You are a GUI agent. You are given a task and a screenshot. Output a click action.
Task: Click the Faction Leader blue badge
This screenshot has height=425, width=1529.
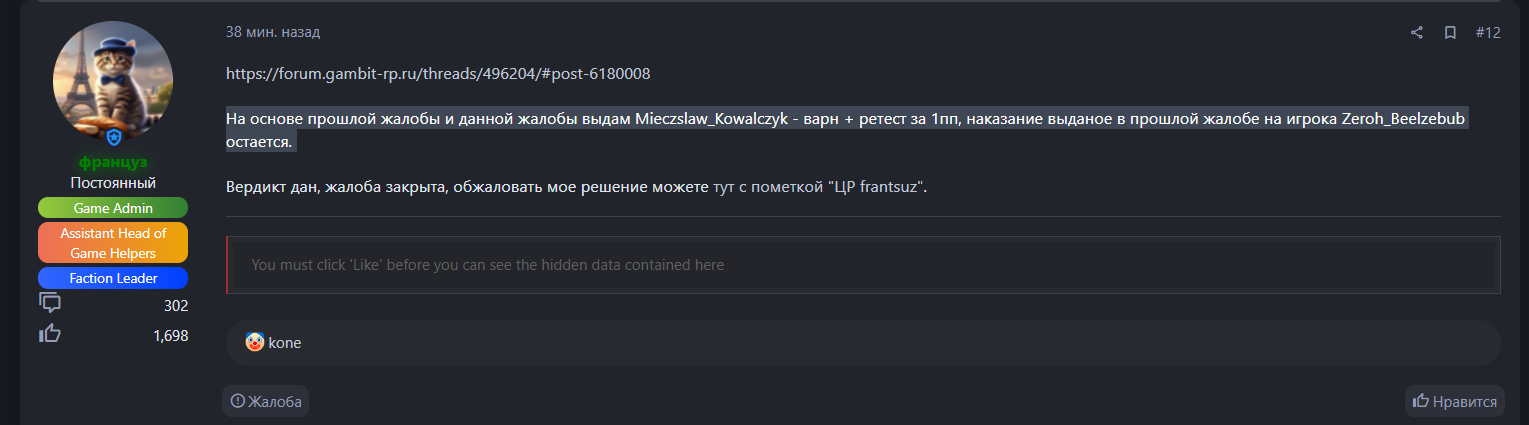113,278
